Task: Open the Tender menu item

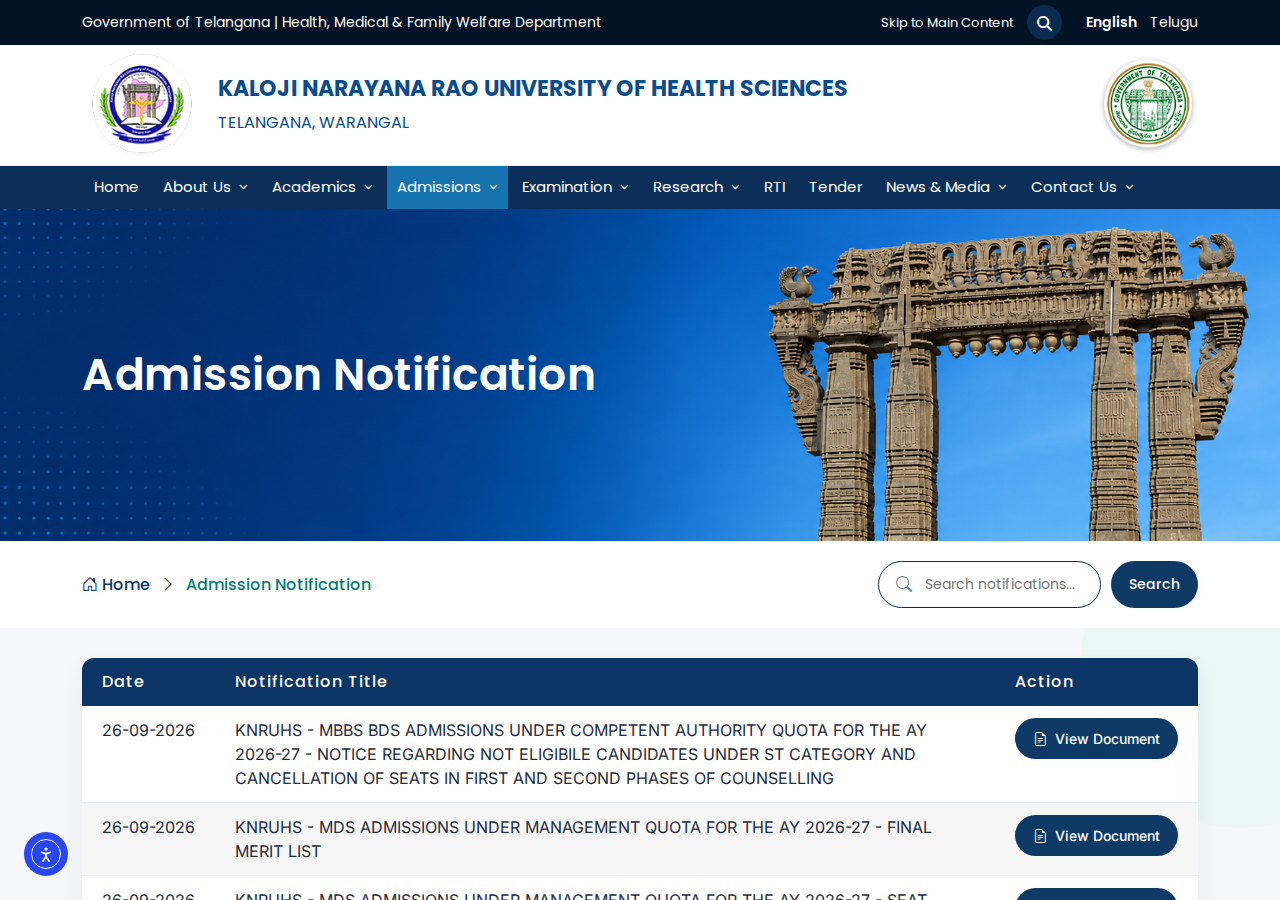Action: click(x=835, y=187)
